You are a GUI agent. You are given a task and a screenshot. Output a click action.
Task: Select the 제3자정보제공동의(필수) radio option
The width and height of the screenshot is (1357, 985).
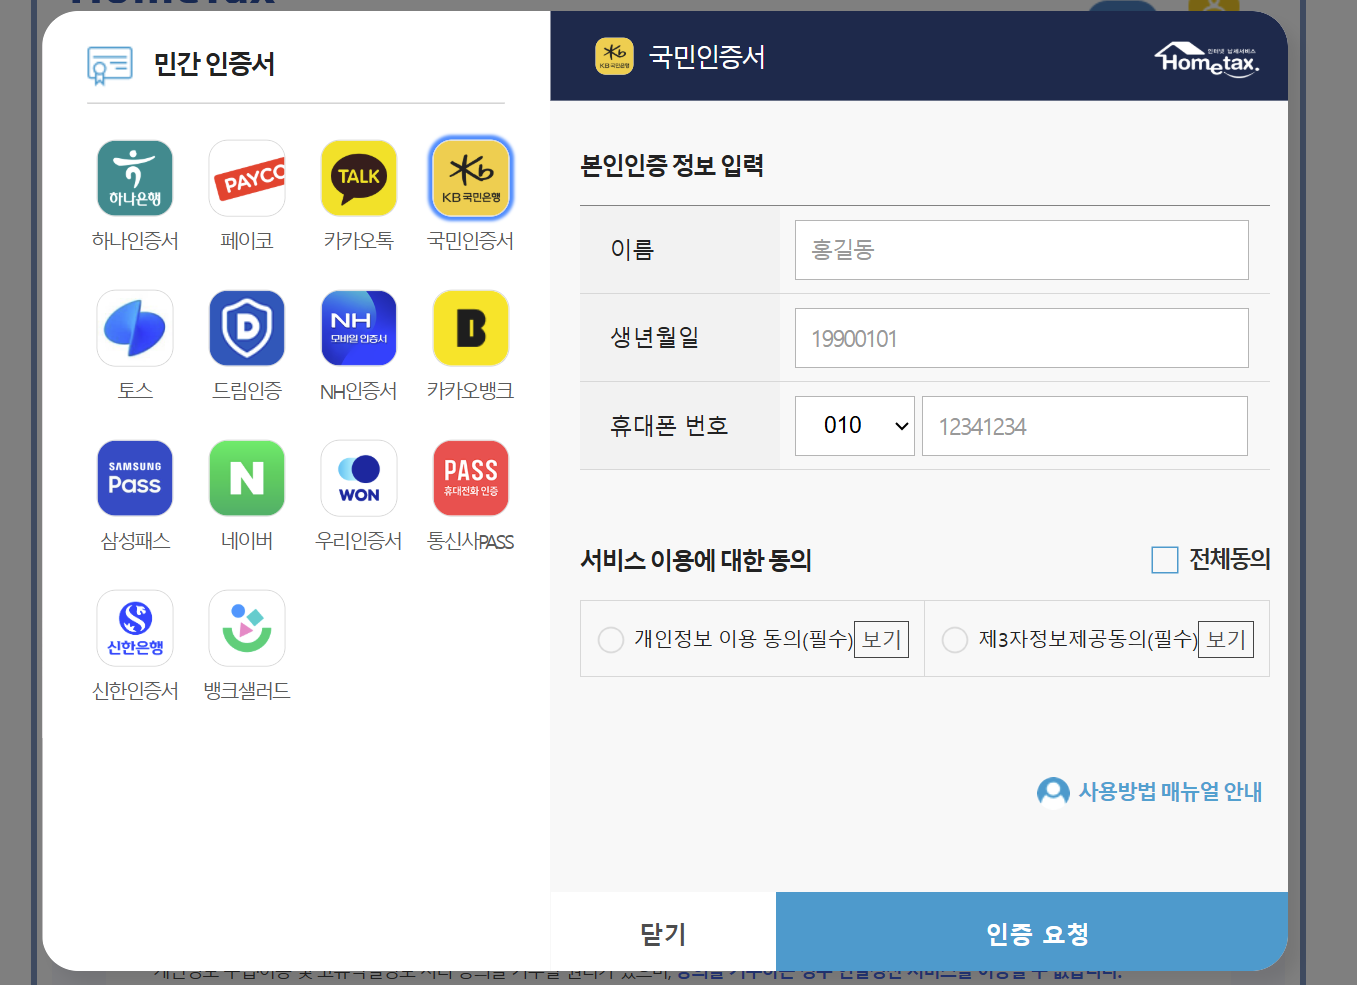click(955, 640)
